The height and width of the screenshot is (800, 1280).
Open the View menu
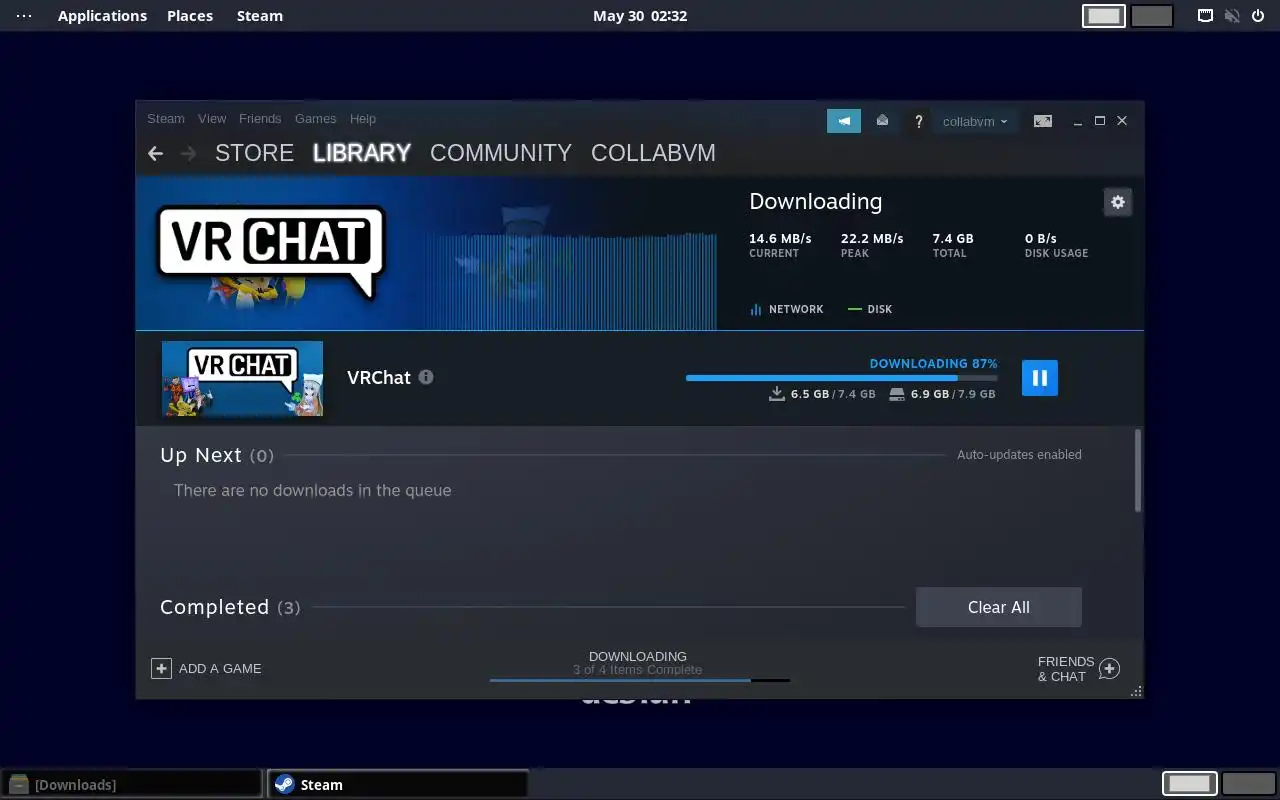pos(212,119)
